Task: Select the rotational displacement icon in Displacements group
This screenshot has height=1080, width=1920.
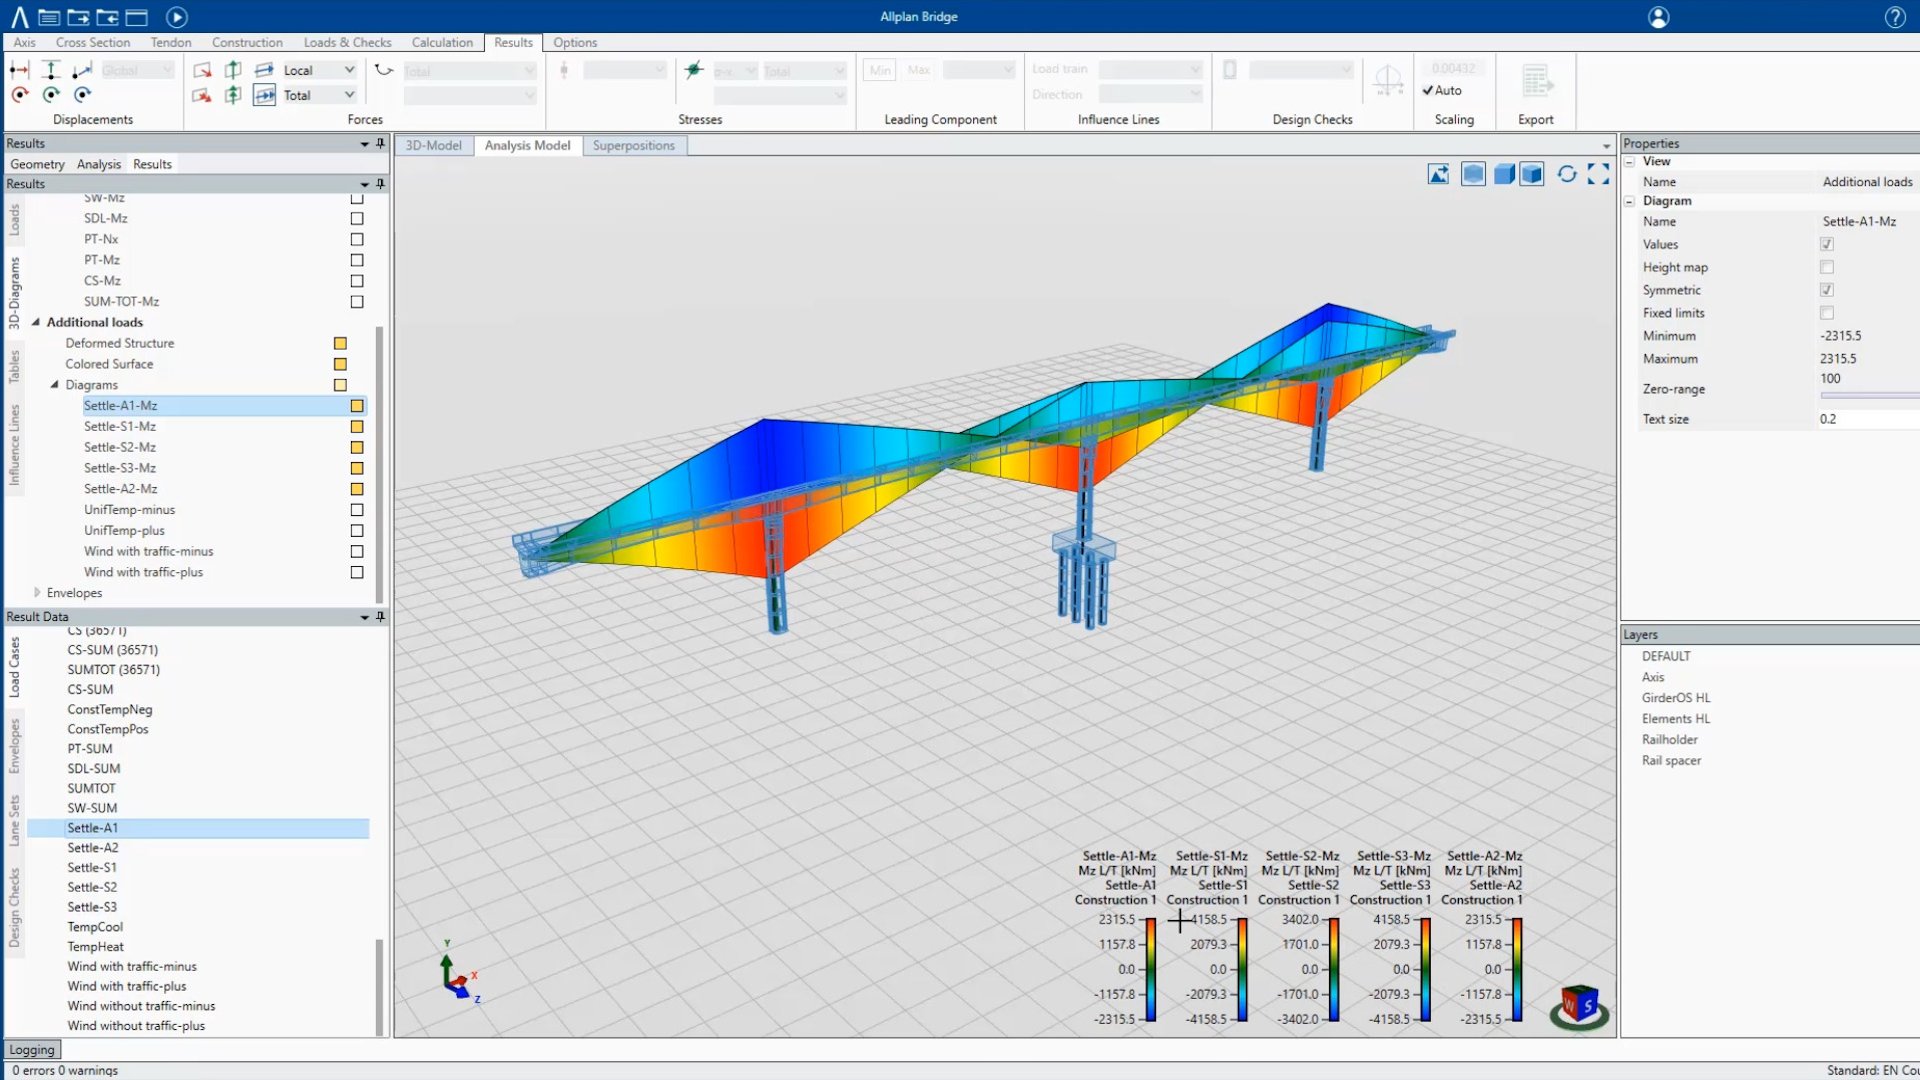Action: pos(20,95)
